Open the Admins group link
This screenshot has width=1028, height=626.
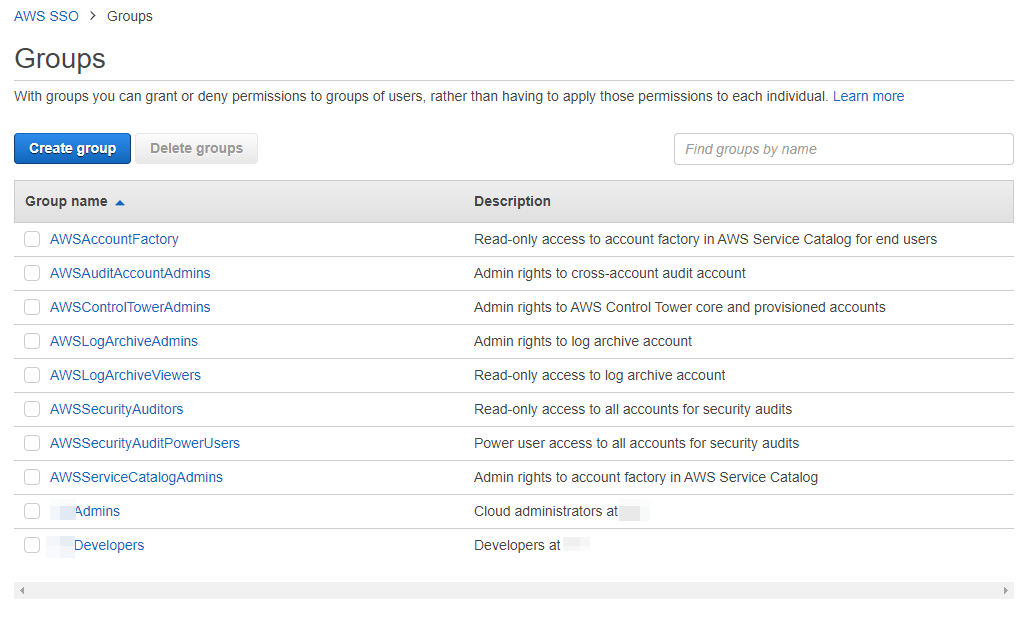(97, 511)
